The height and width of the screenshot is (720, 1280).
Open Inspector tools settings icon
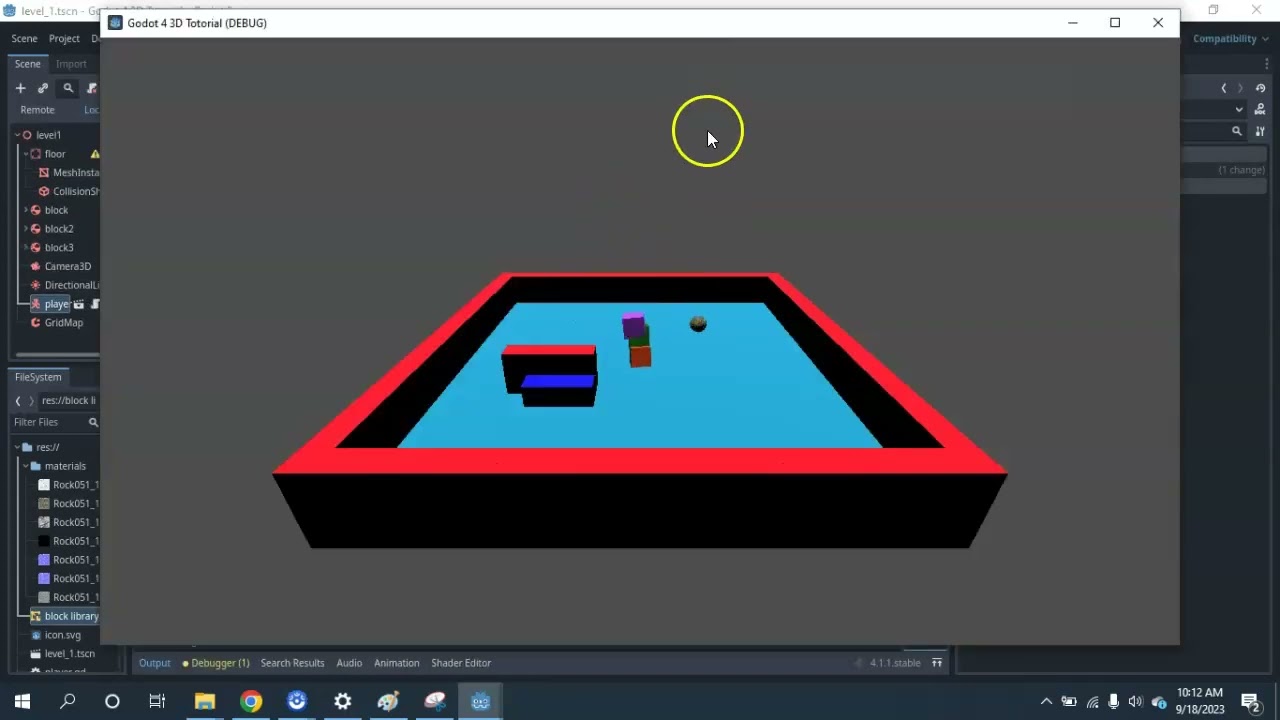tap(1260, 131)
